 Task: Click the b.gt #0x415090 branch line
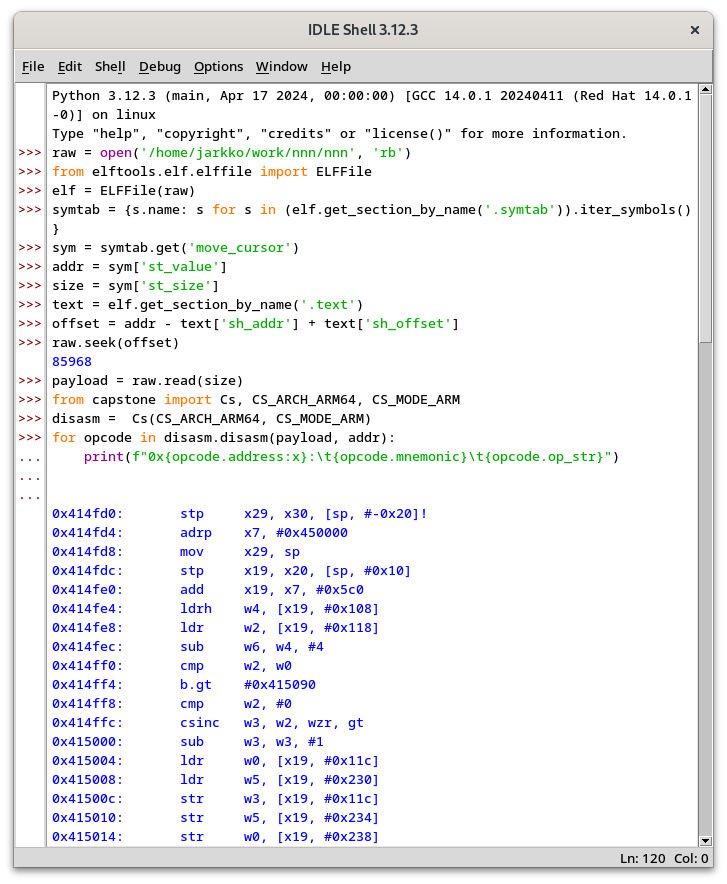[x=184, y=684]
